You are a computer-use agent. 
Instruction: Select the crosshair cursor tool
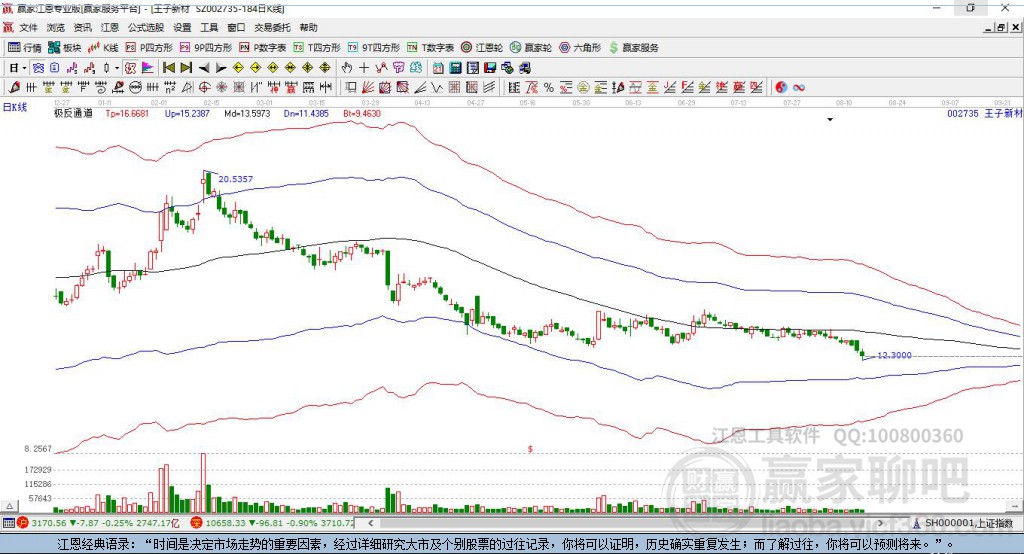364,68
